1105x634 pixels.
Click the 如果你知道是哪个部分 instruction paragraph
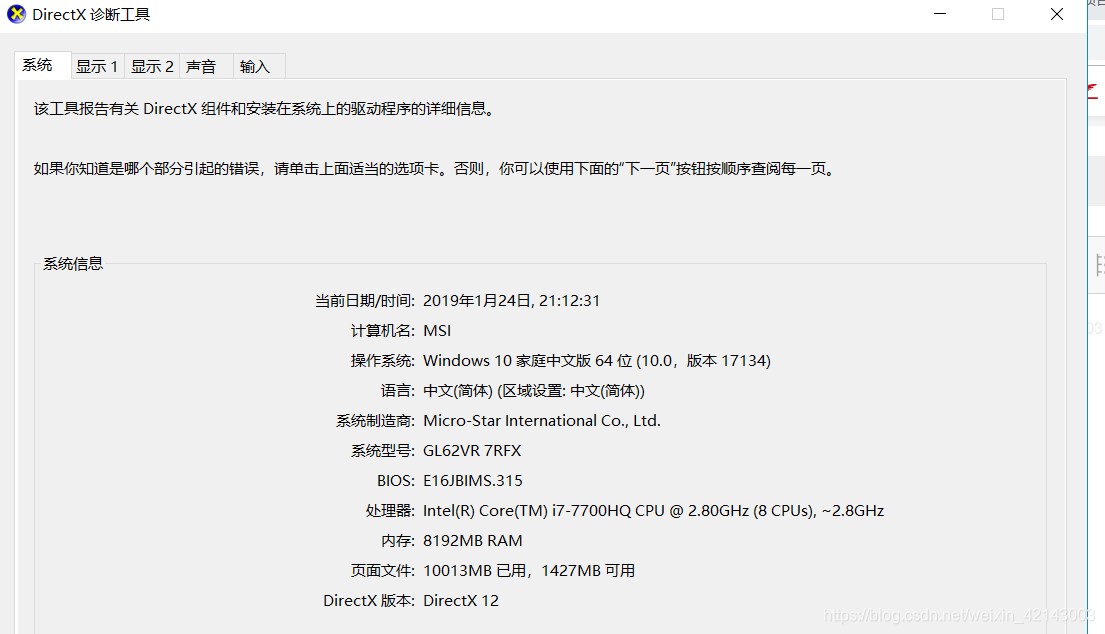coord(435,169)
